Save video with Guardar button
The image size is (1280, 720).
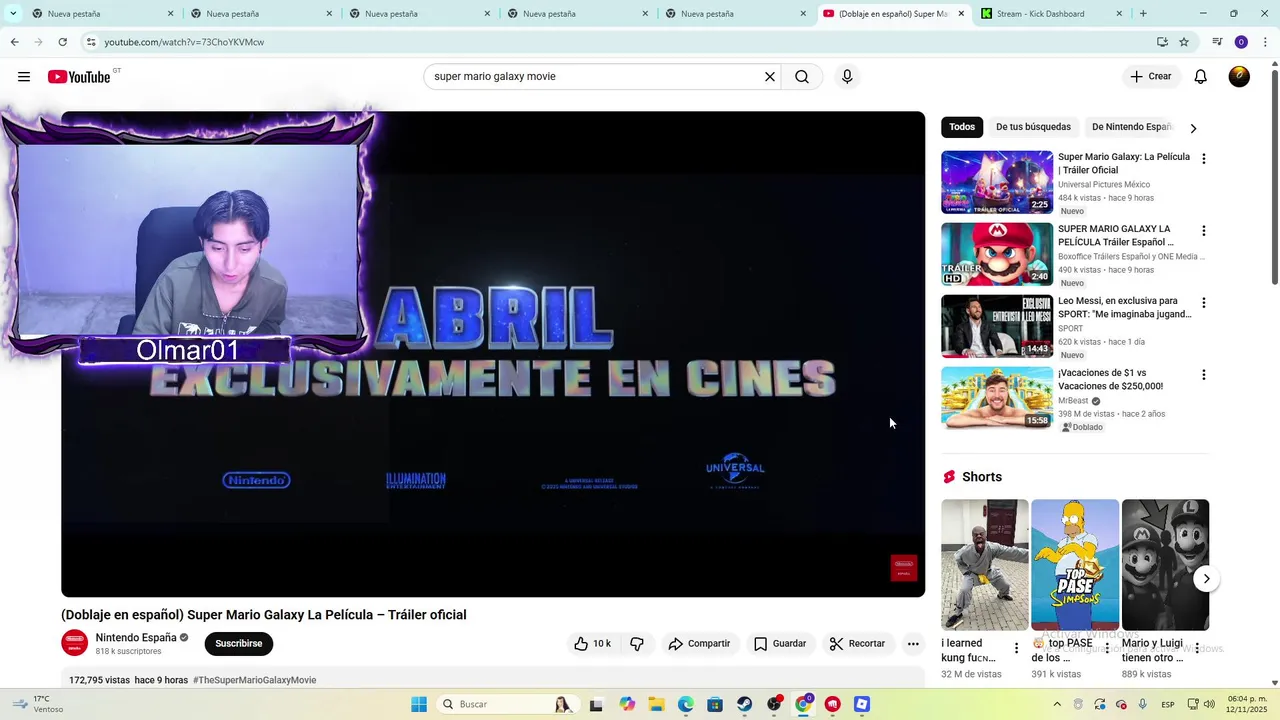tap(780, 644)
